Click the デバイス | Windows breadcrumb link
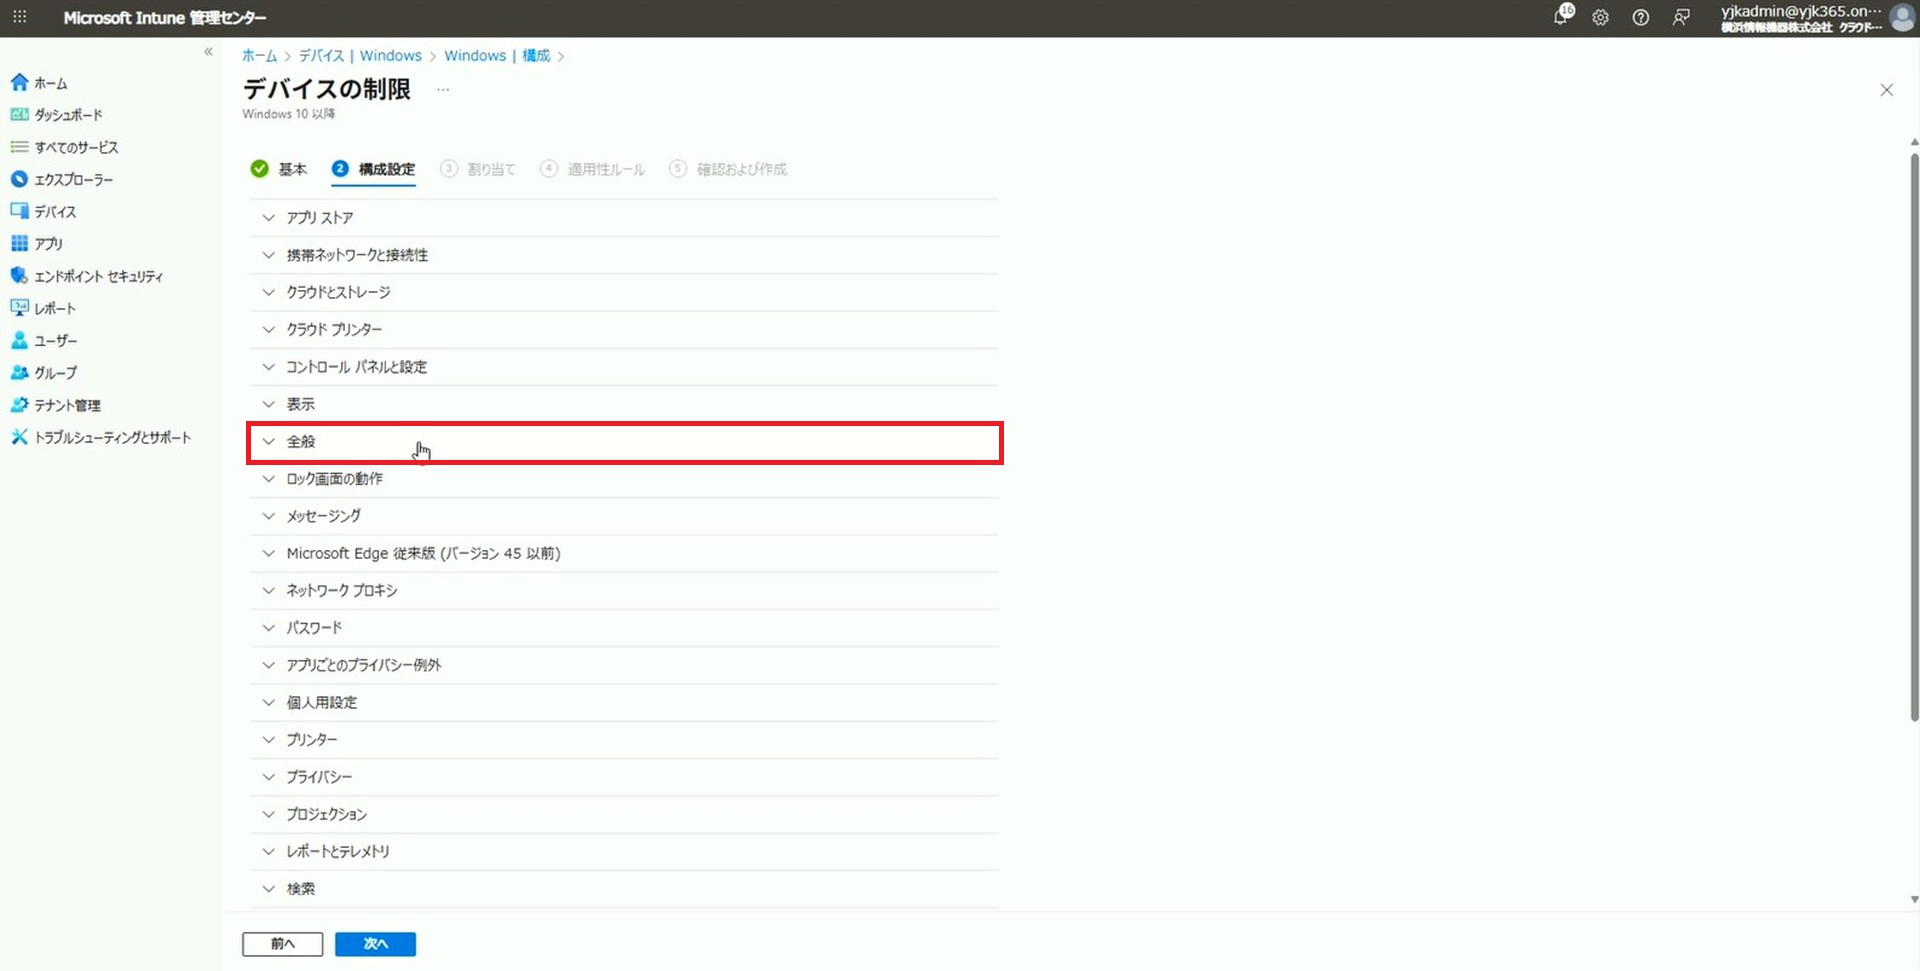This screenshot has width=1920, height=971. point(360,56)
